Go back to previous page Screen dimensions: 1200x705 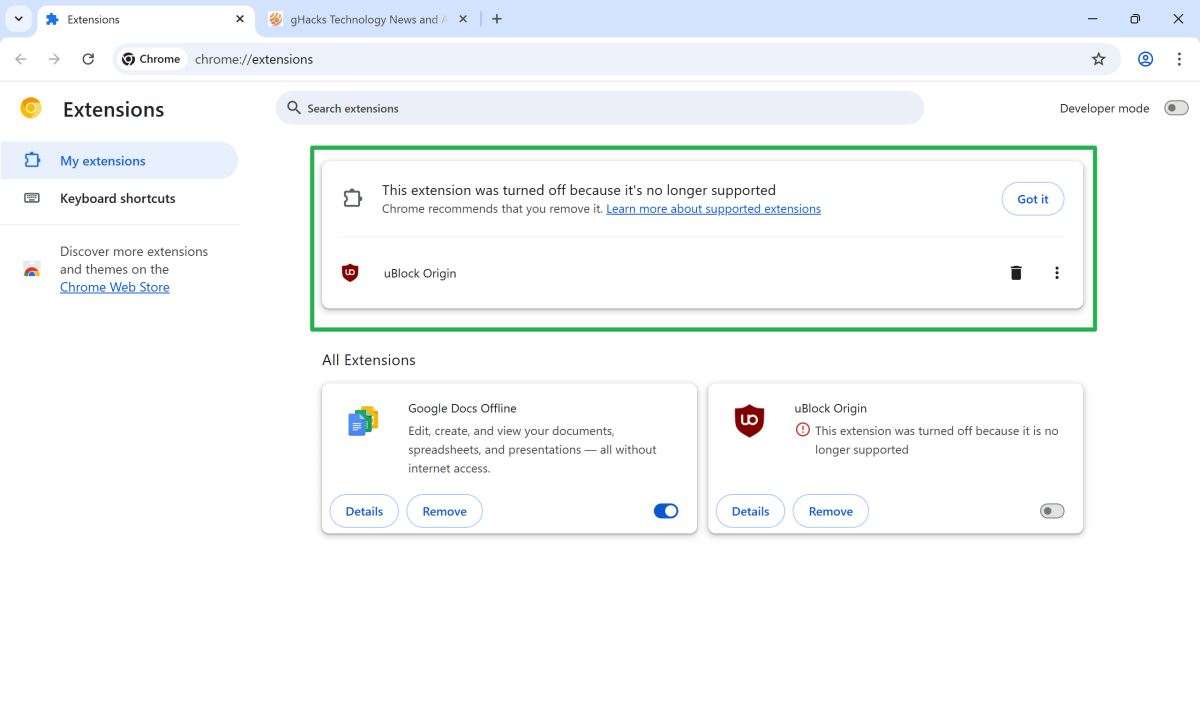tap(21, 59)
